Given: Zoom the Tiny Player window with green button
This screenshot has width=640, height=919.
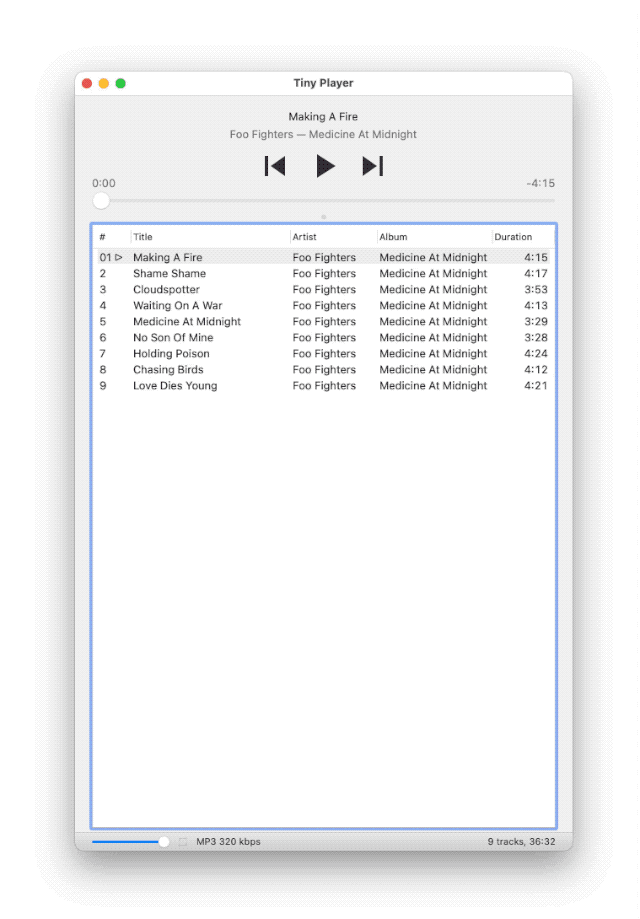Looking at the screenshot, I should coord(121,83).
